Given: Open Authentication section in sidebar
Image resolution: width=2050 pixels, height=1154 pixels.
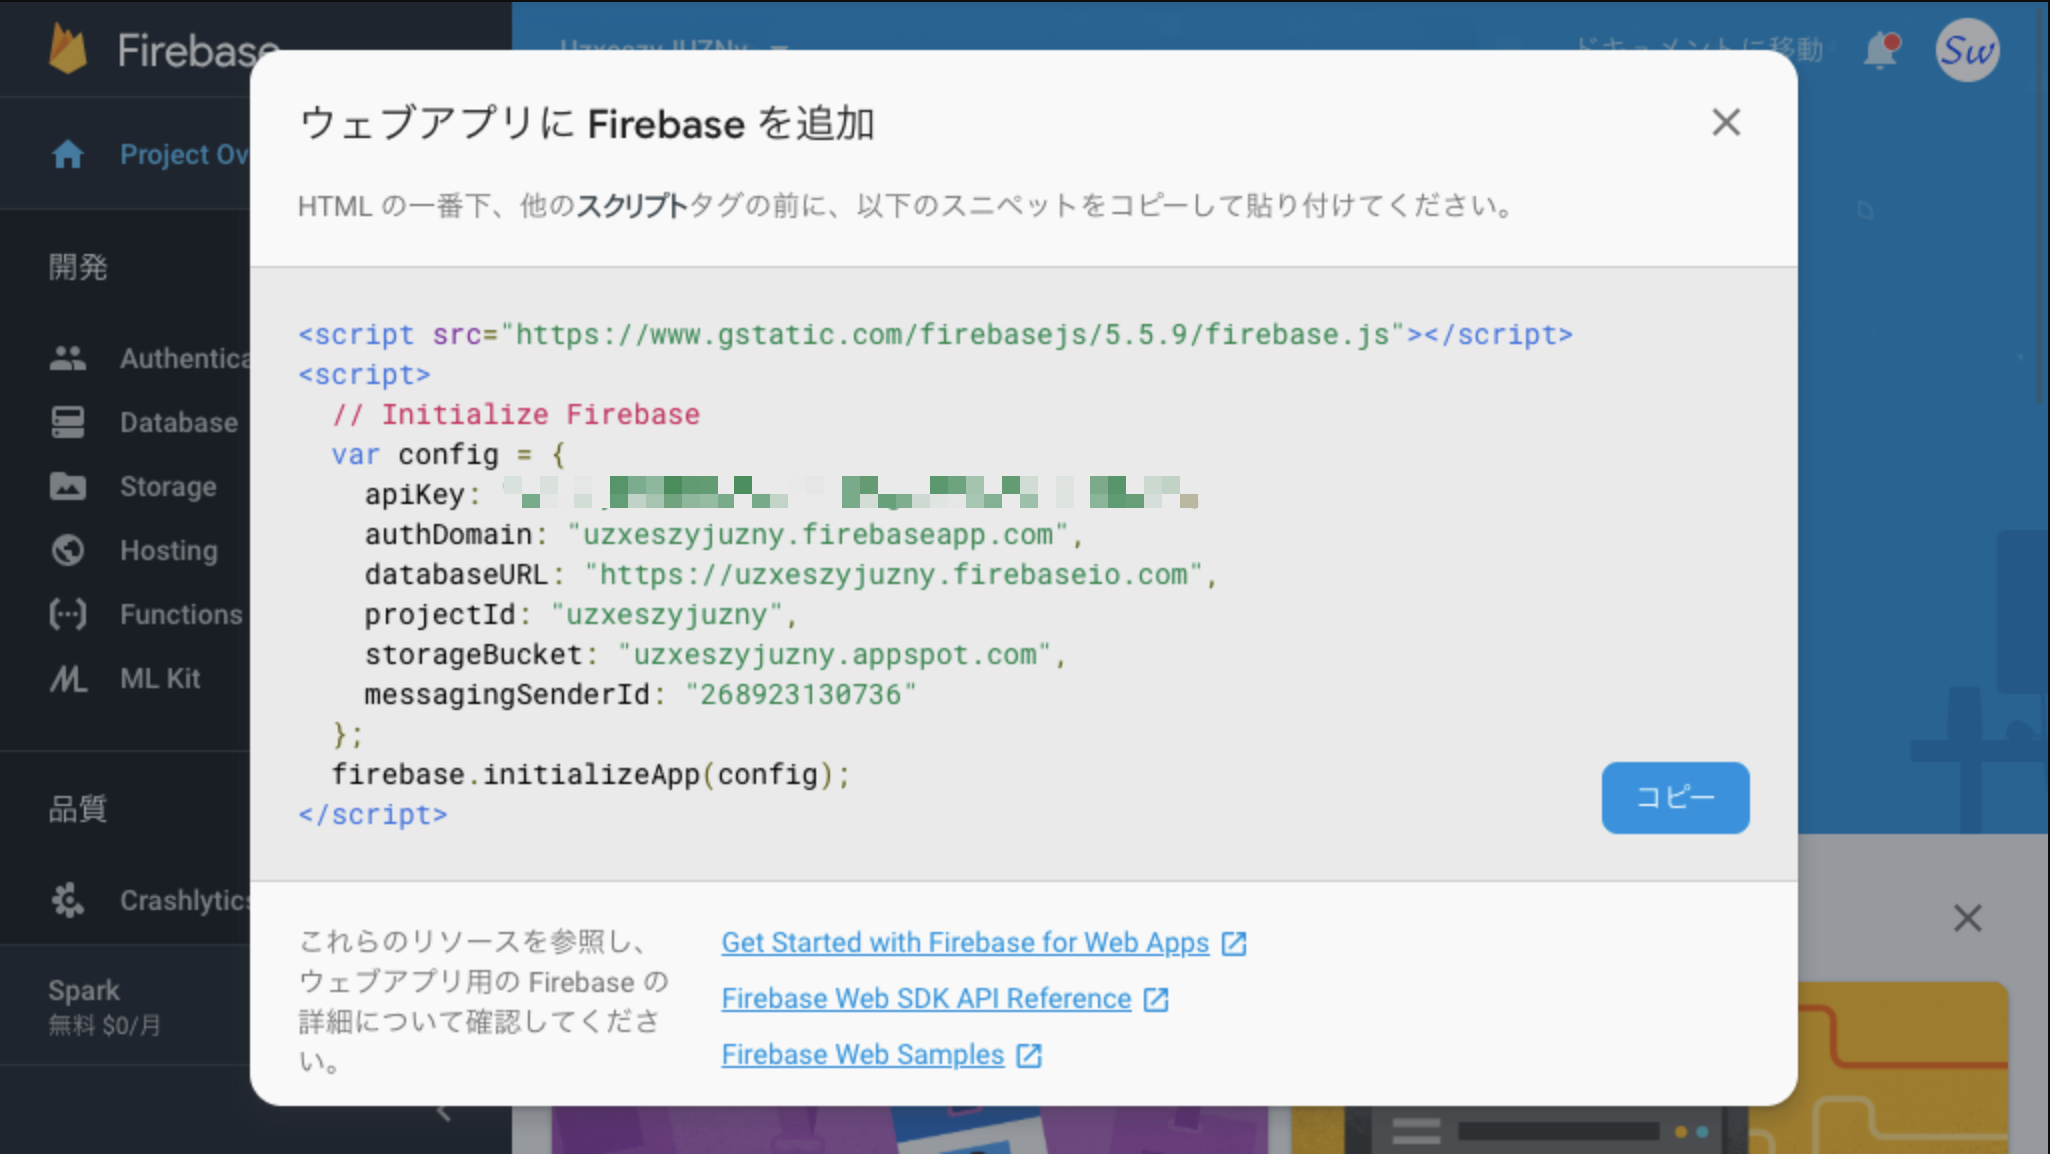Looking at the screenshot, I should pos(185,358).
